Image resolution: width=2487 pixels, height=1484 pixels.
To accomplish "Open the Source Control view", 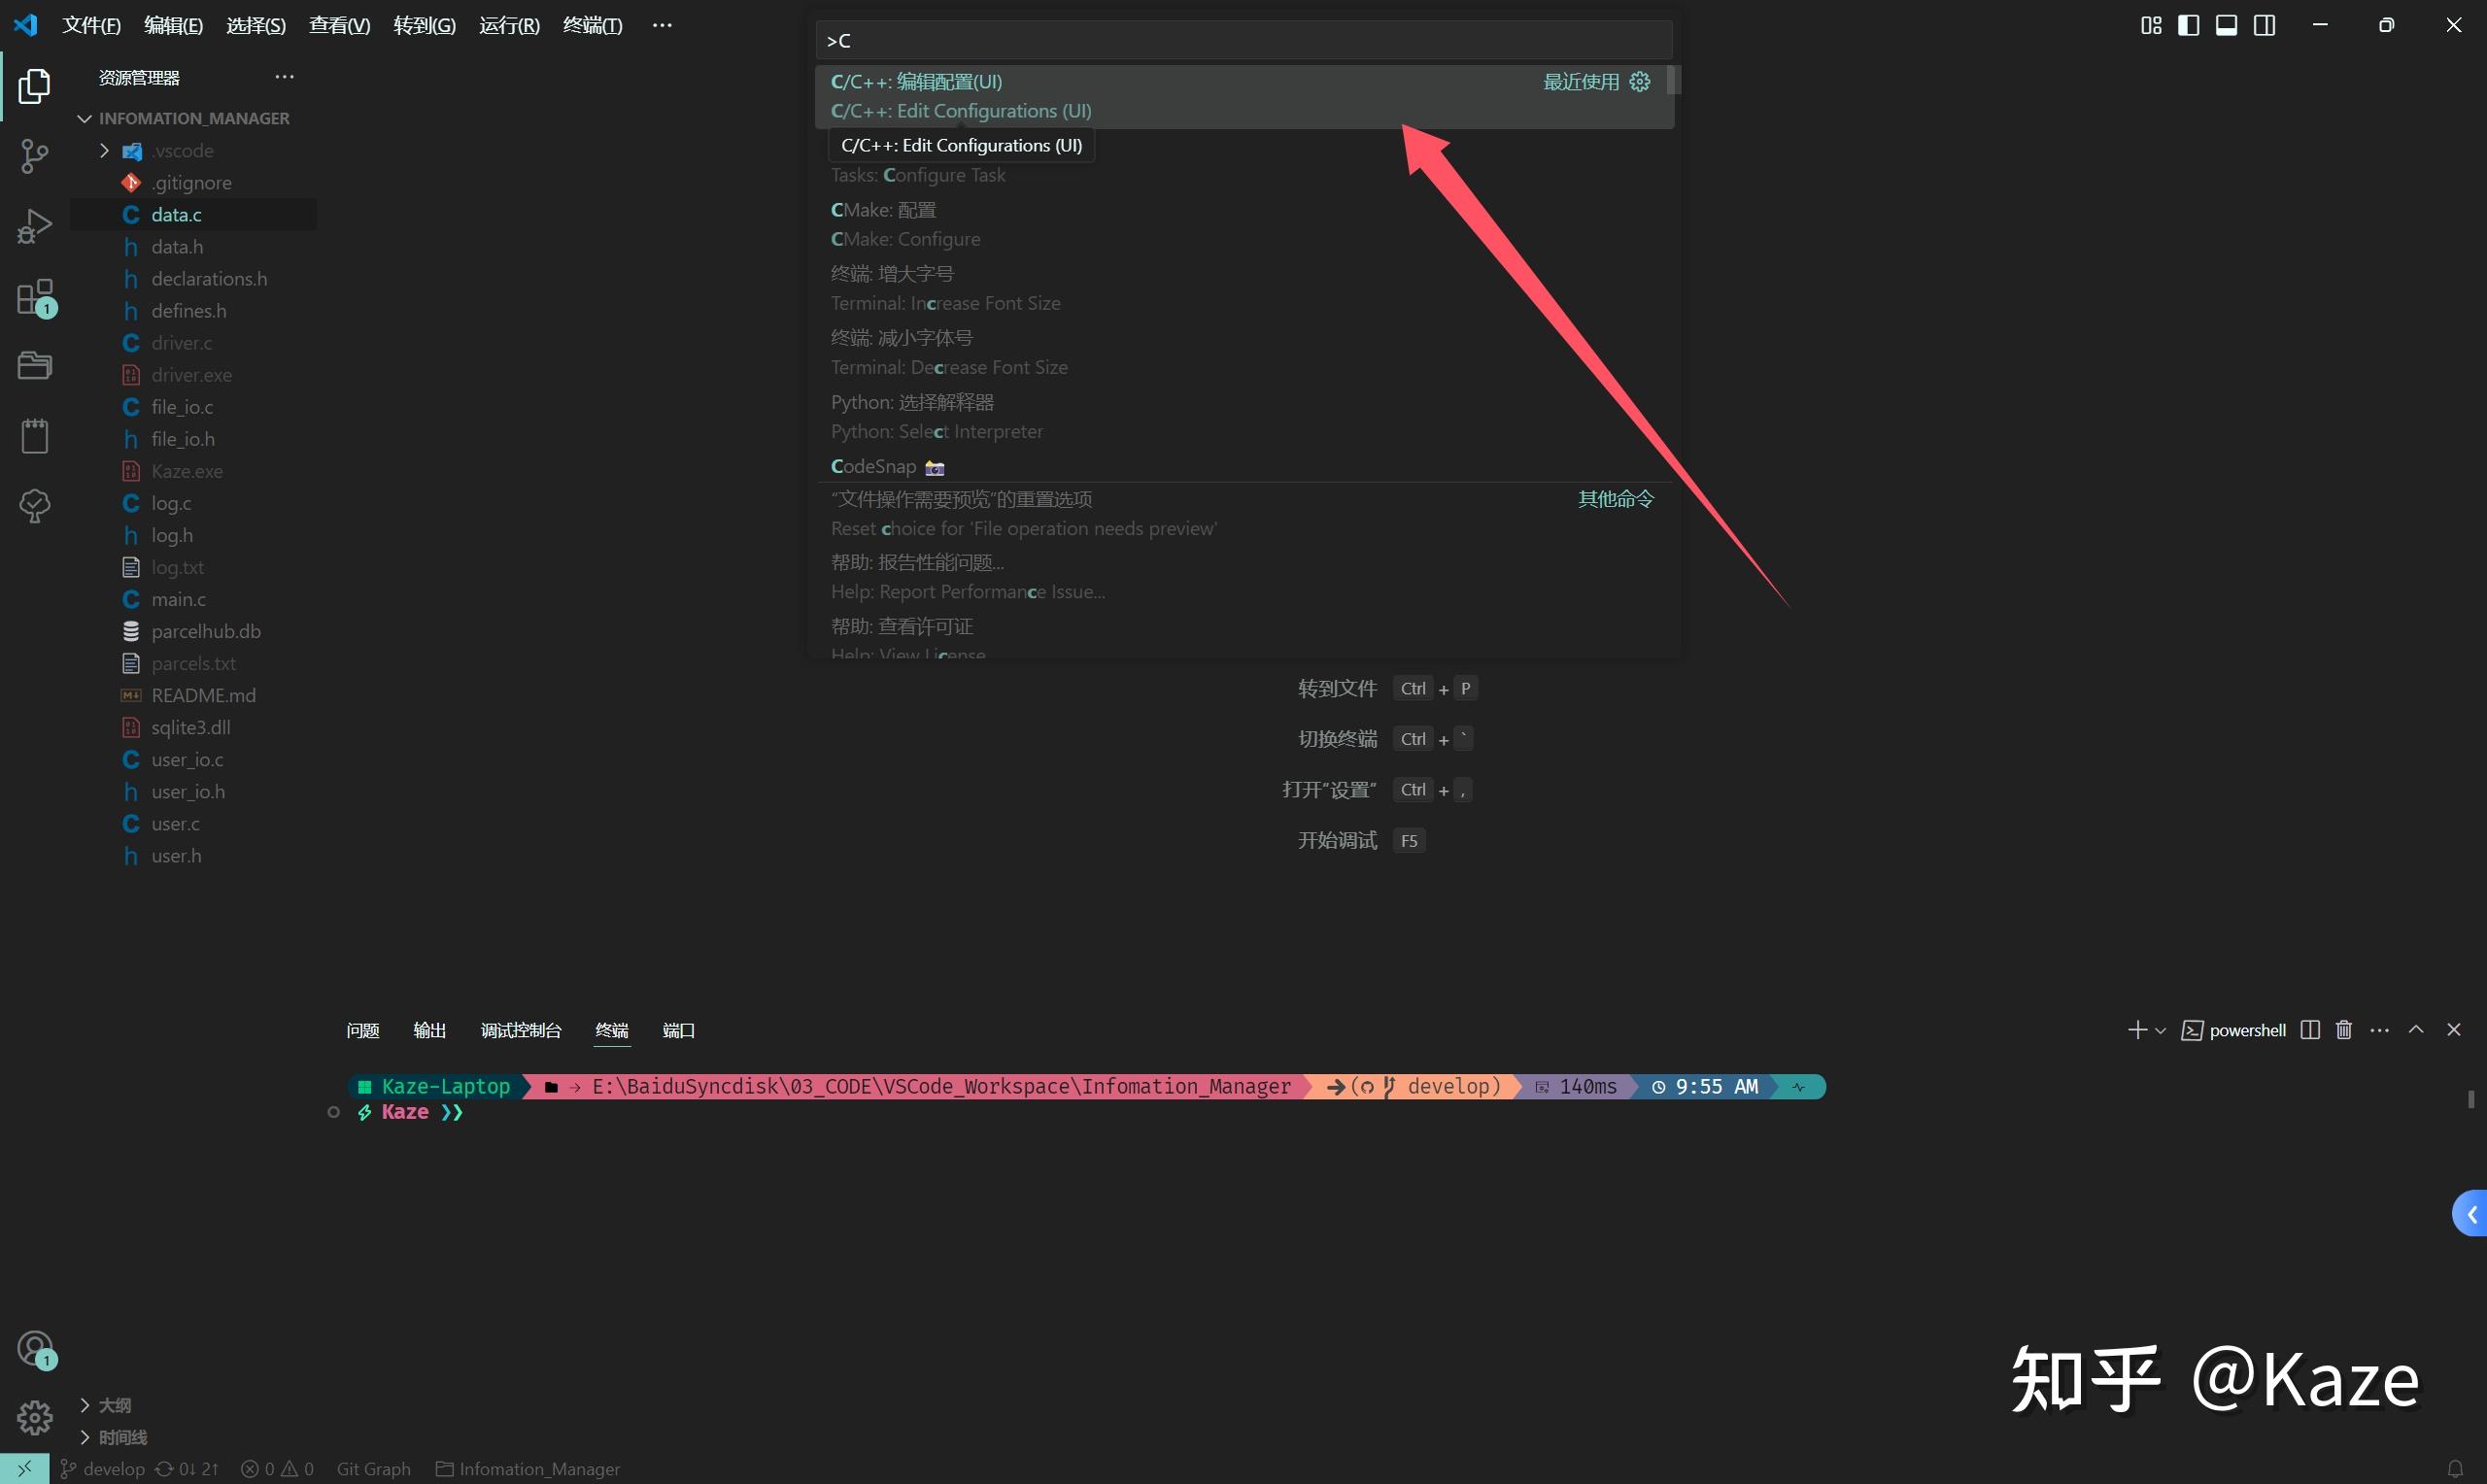I will 34,155.
